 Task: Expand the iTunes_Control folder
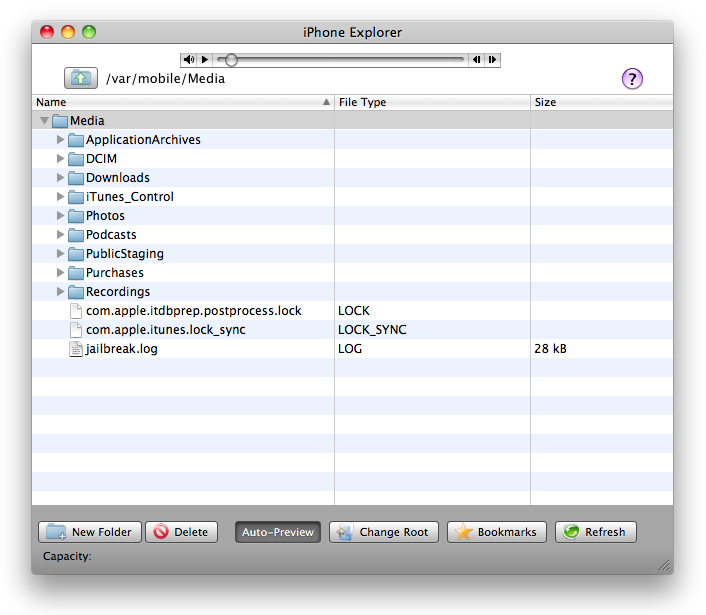61,197
